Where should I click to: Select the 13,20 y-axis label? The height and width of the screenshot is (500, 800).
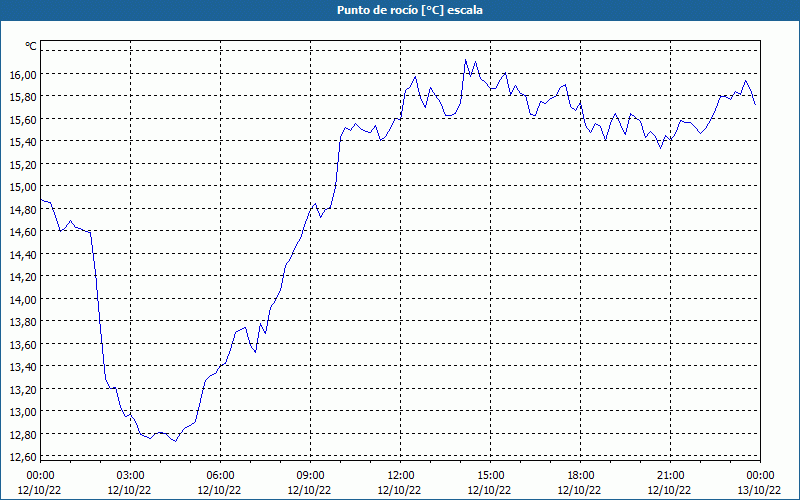click(23, 389)
